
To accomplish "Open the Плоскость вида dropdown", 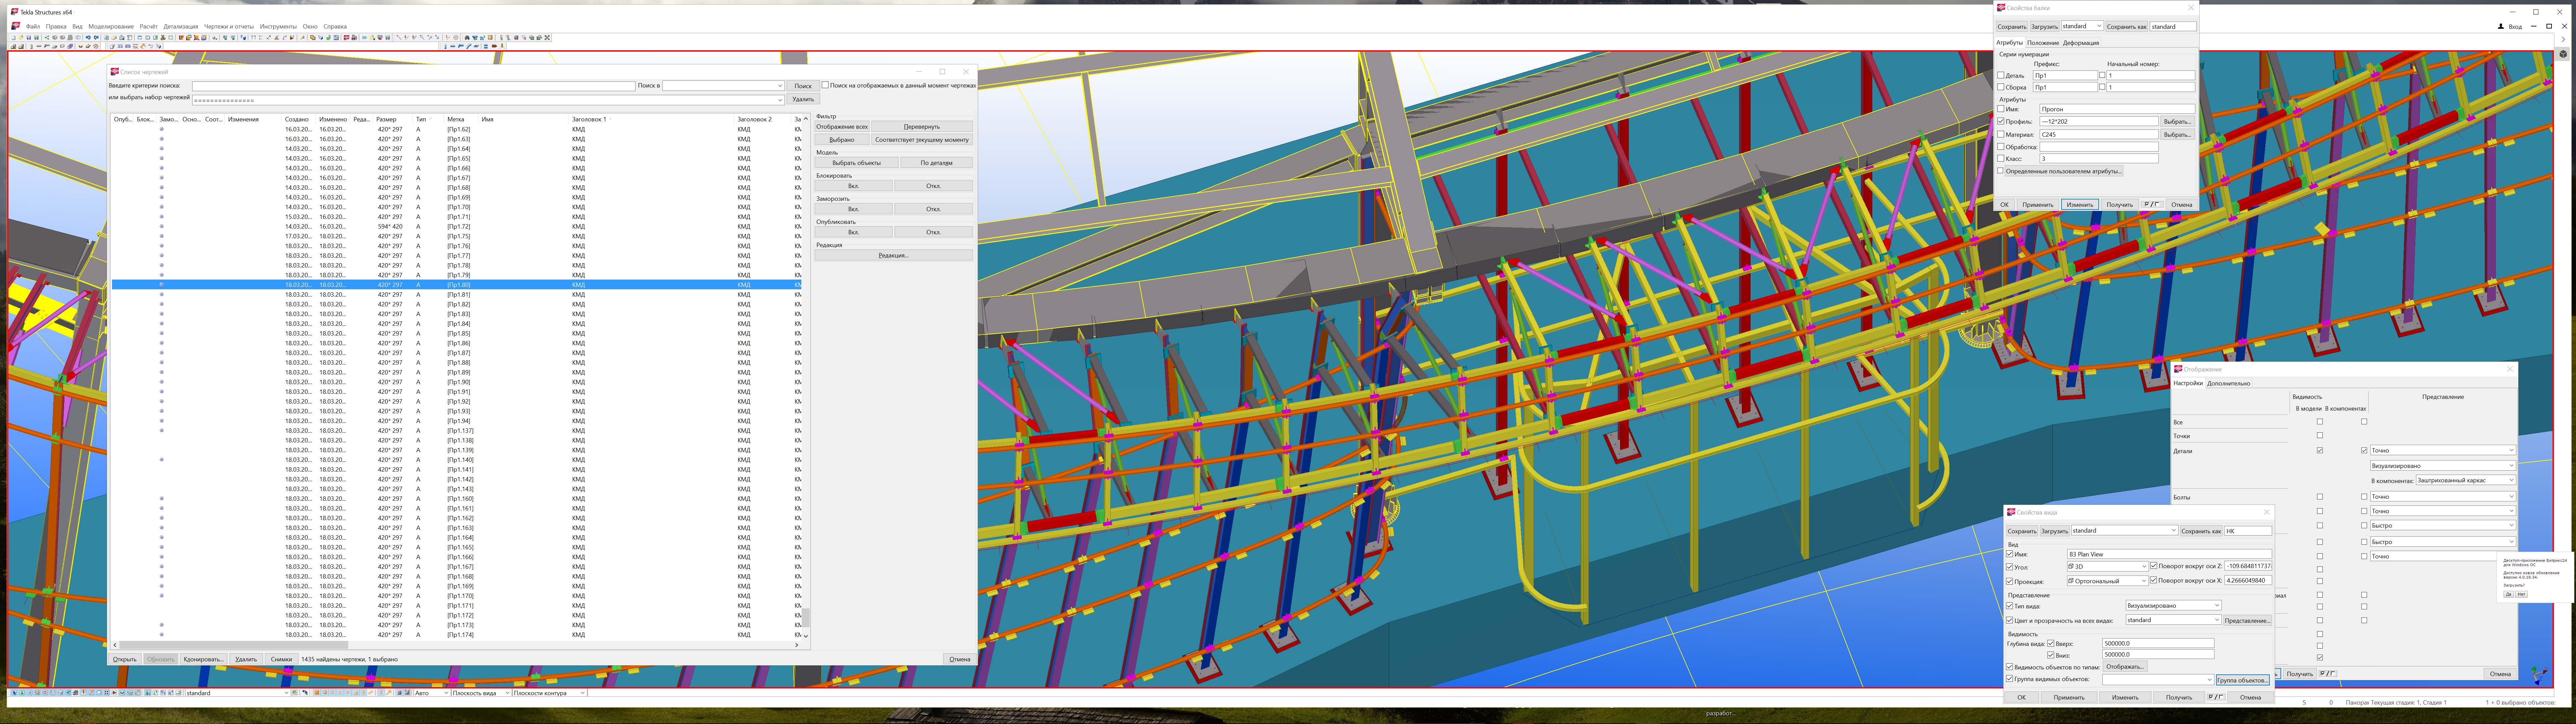I will tap(507, 693).
